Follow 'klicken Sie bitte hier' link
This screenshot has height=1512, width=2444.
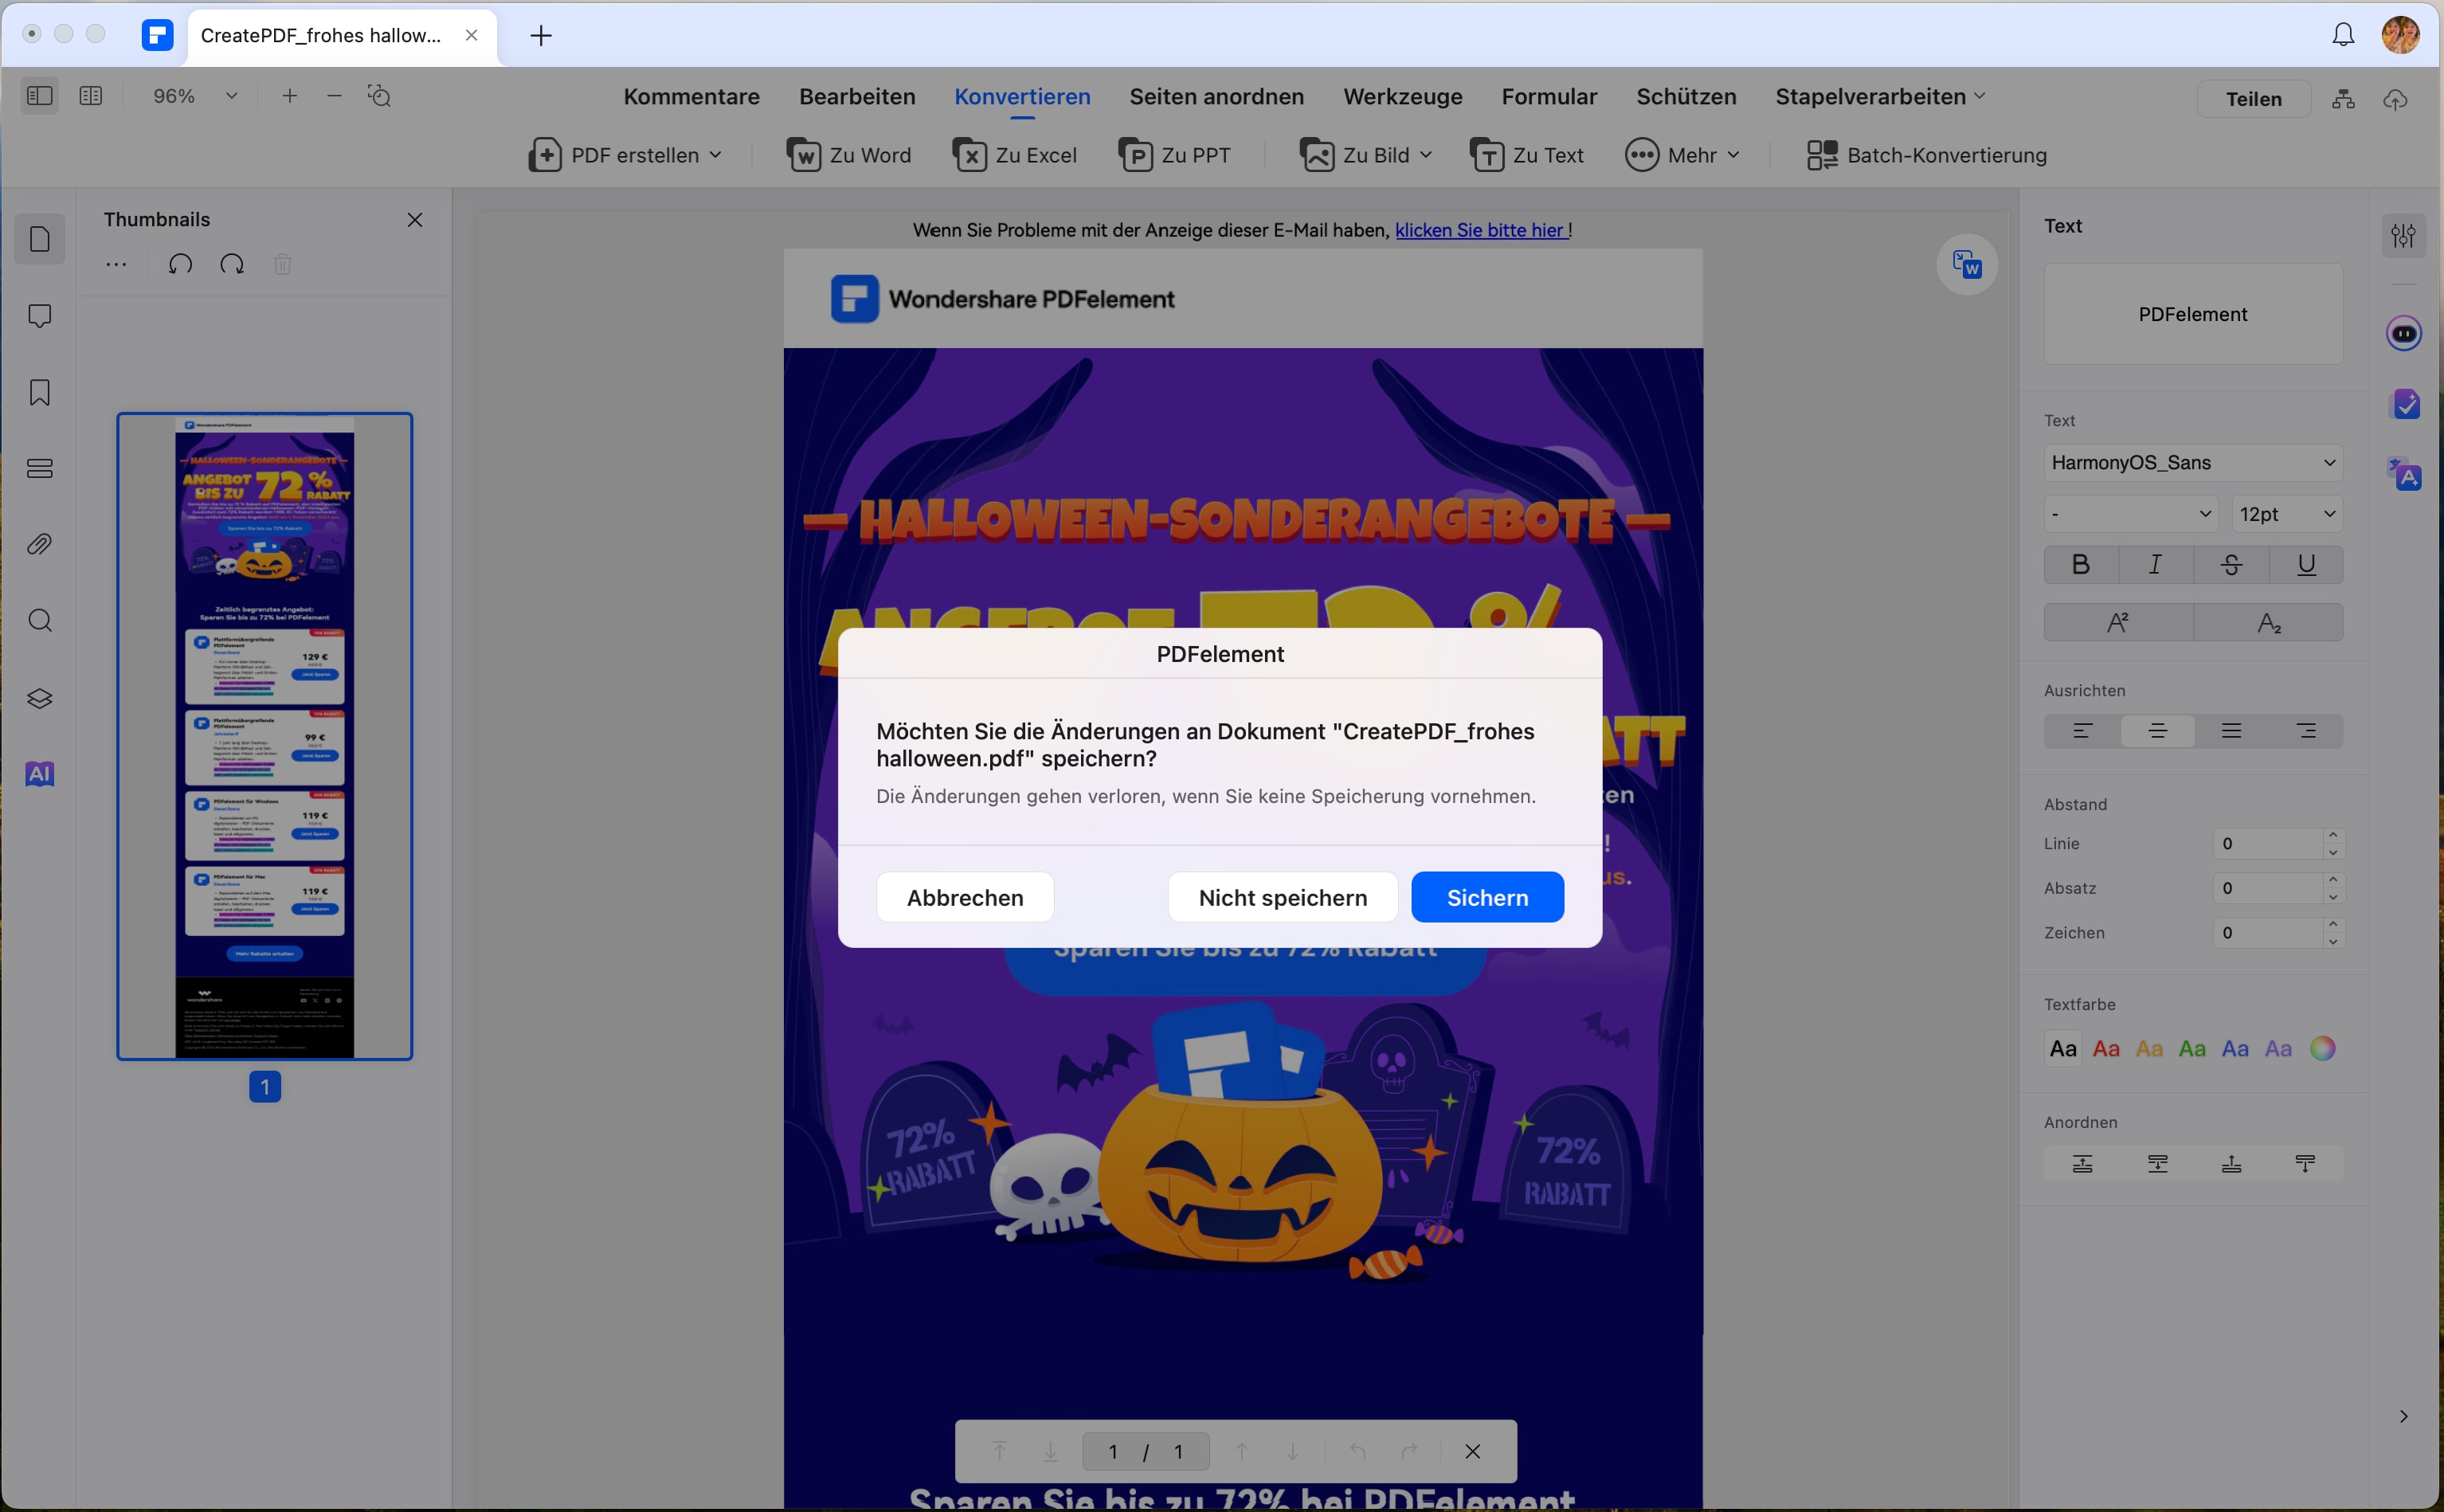point(1479,230)
